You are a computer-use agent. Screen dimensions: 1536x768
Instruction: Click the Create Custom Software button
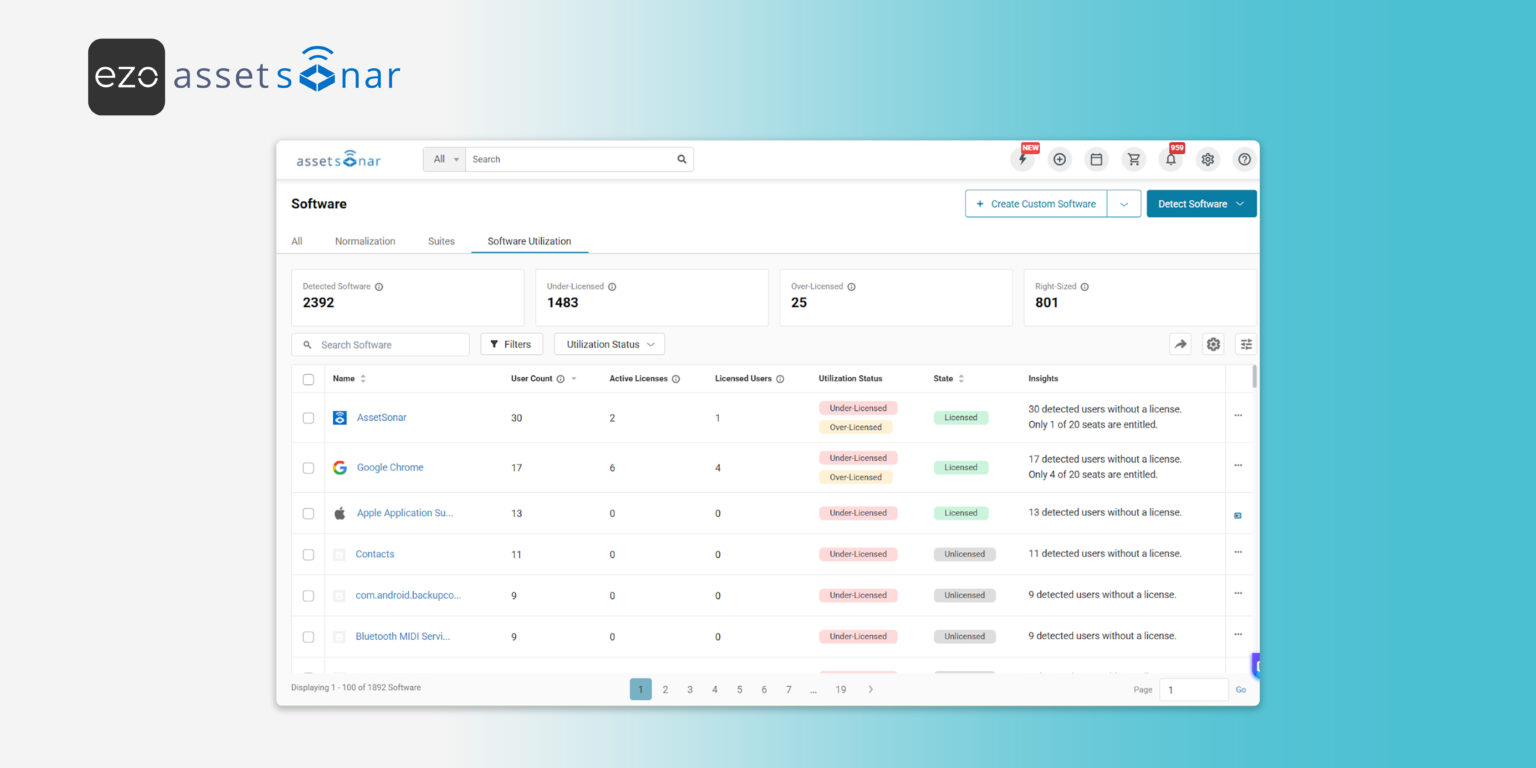[1036, 204]
